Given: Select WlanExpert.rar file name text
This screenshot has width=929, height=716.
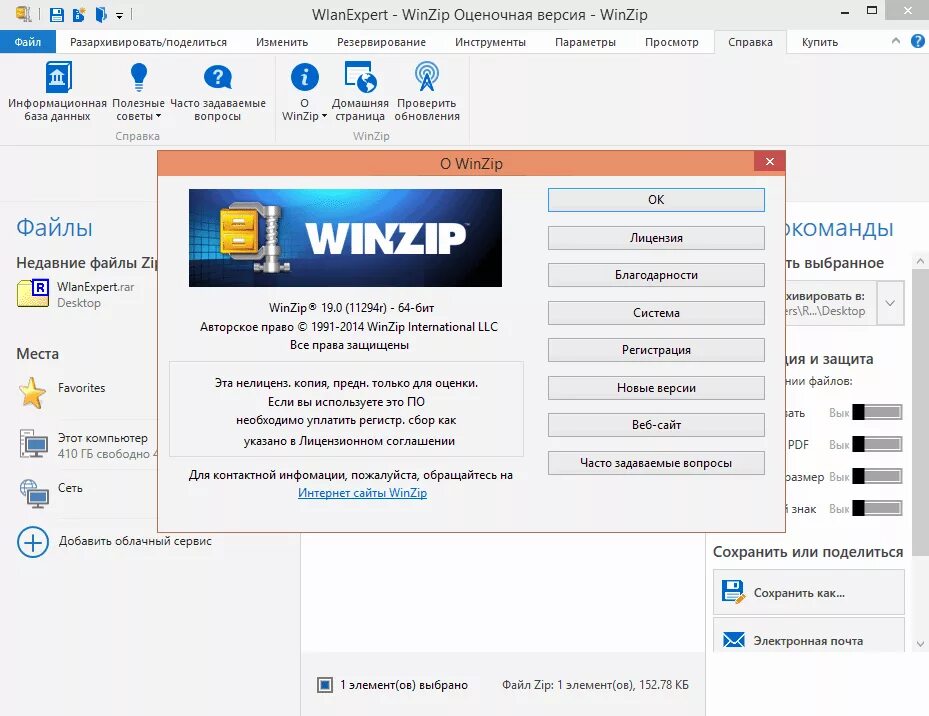Looking at the screenshot, I should 95,287.
